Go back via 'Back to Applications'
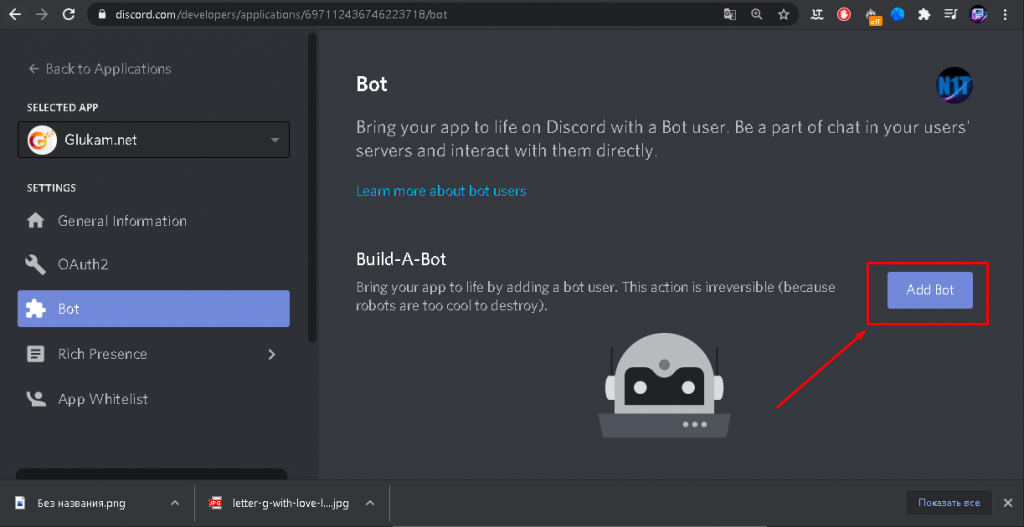Screen dimensions: 1024x527 point(99,69)
